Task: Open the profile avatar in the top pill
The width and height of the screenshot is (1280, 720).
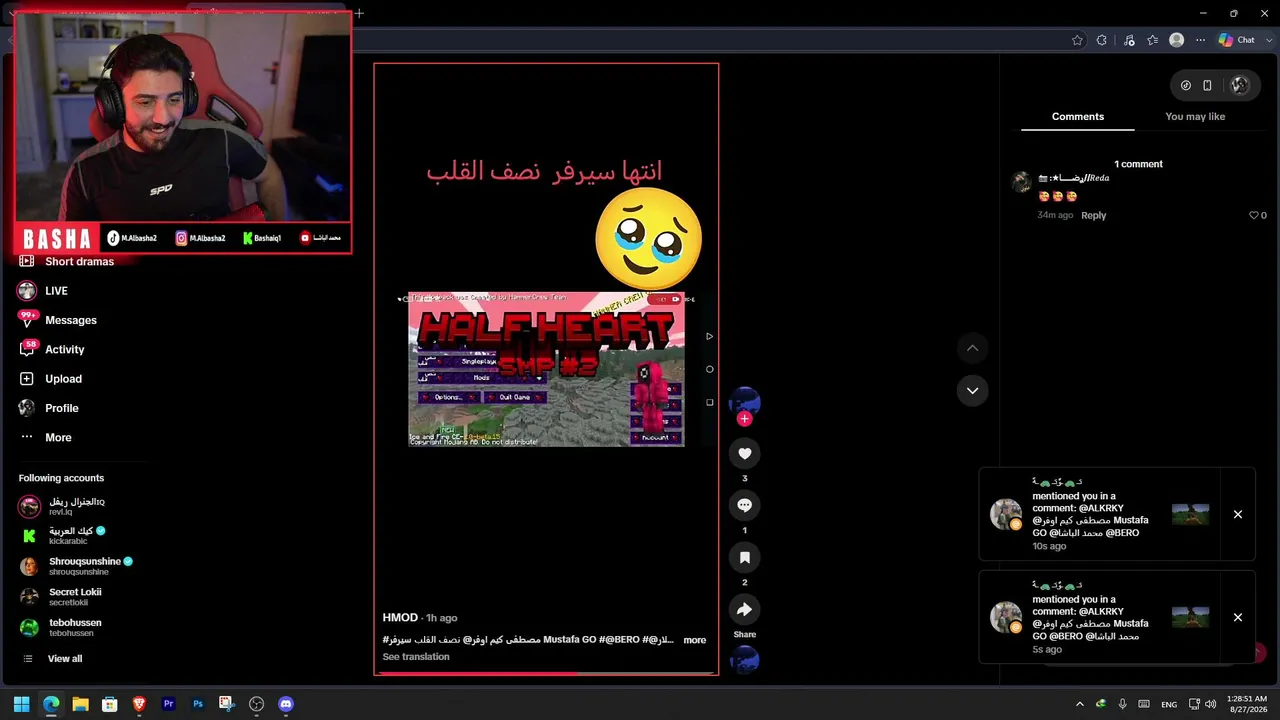Action: click(1240, 86)
